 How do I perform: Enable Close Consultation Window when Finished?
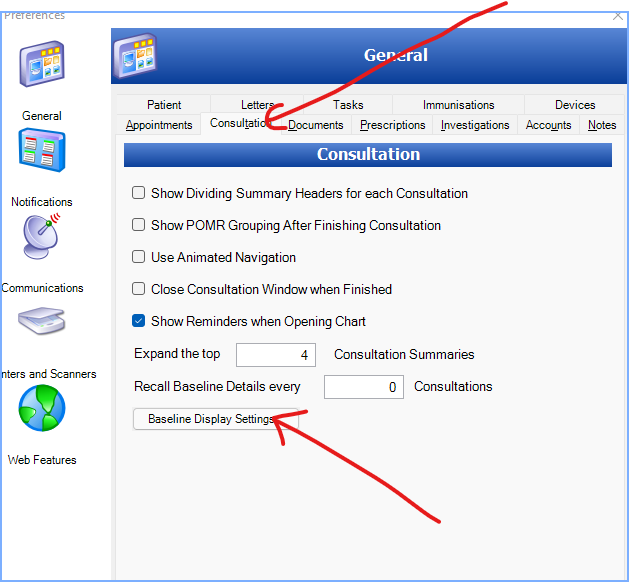click(x=139, y=289)
